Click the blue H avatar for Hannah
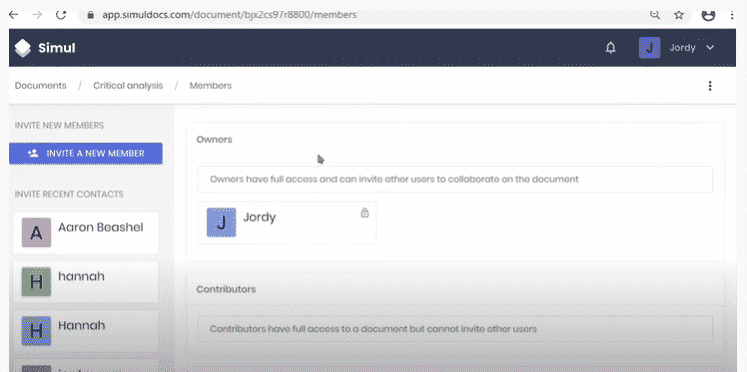Screen dimensions: 747x372 36,331
